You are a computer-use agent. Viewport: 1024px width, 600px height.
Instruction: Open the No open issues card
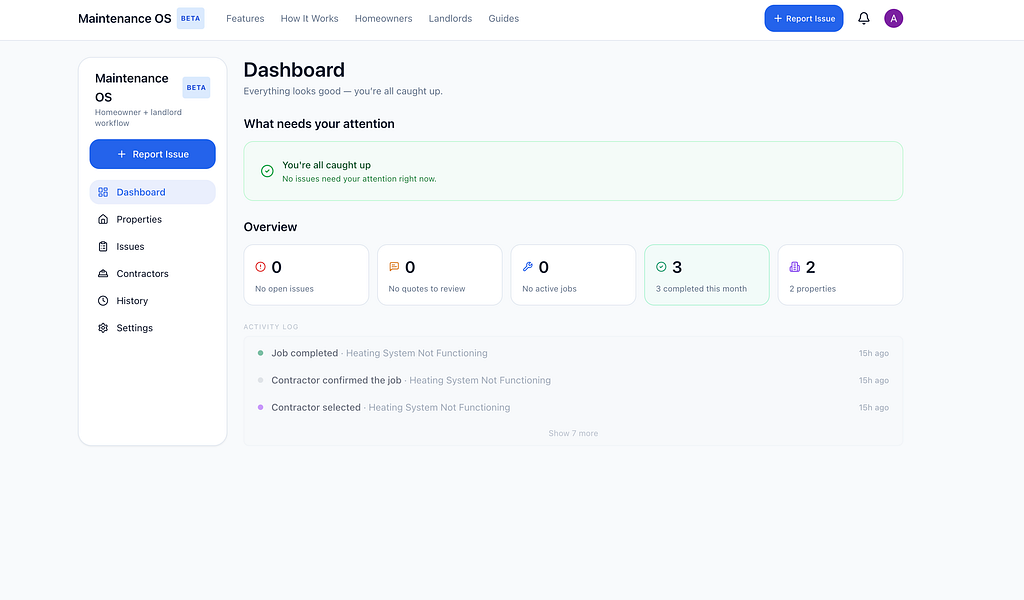click(306, 275)
